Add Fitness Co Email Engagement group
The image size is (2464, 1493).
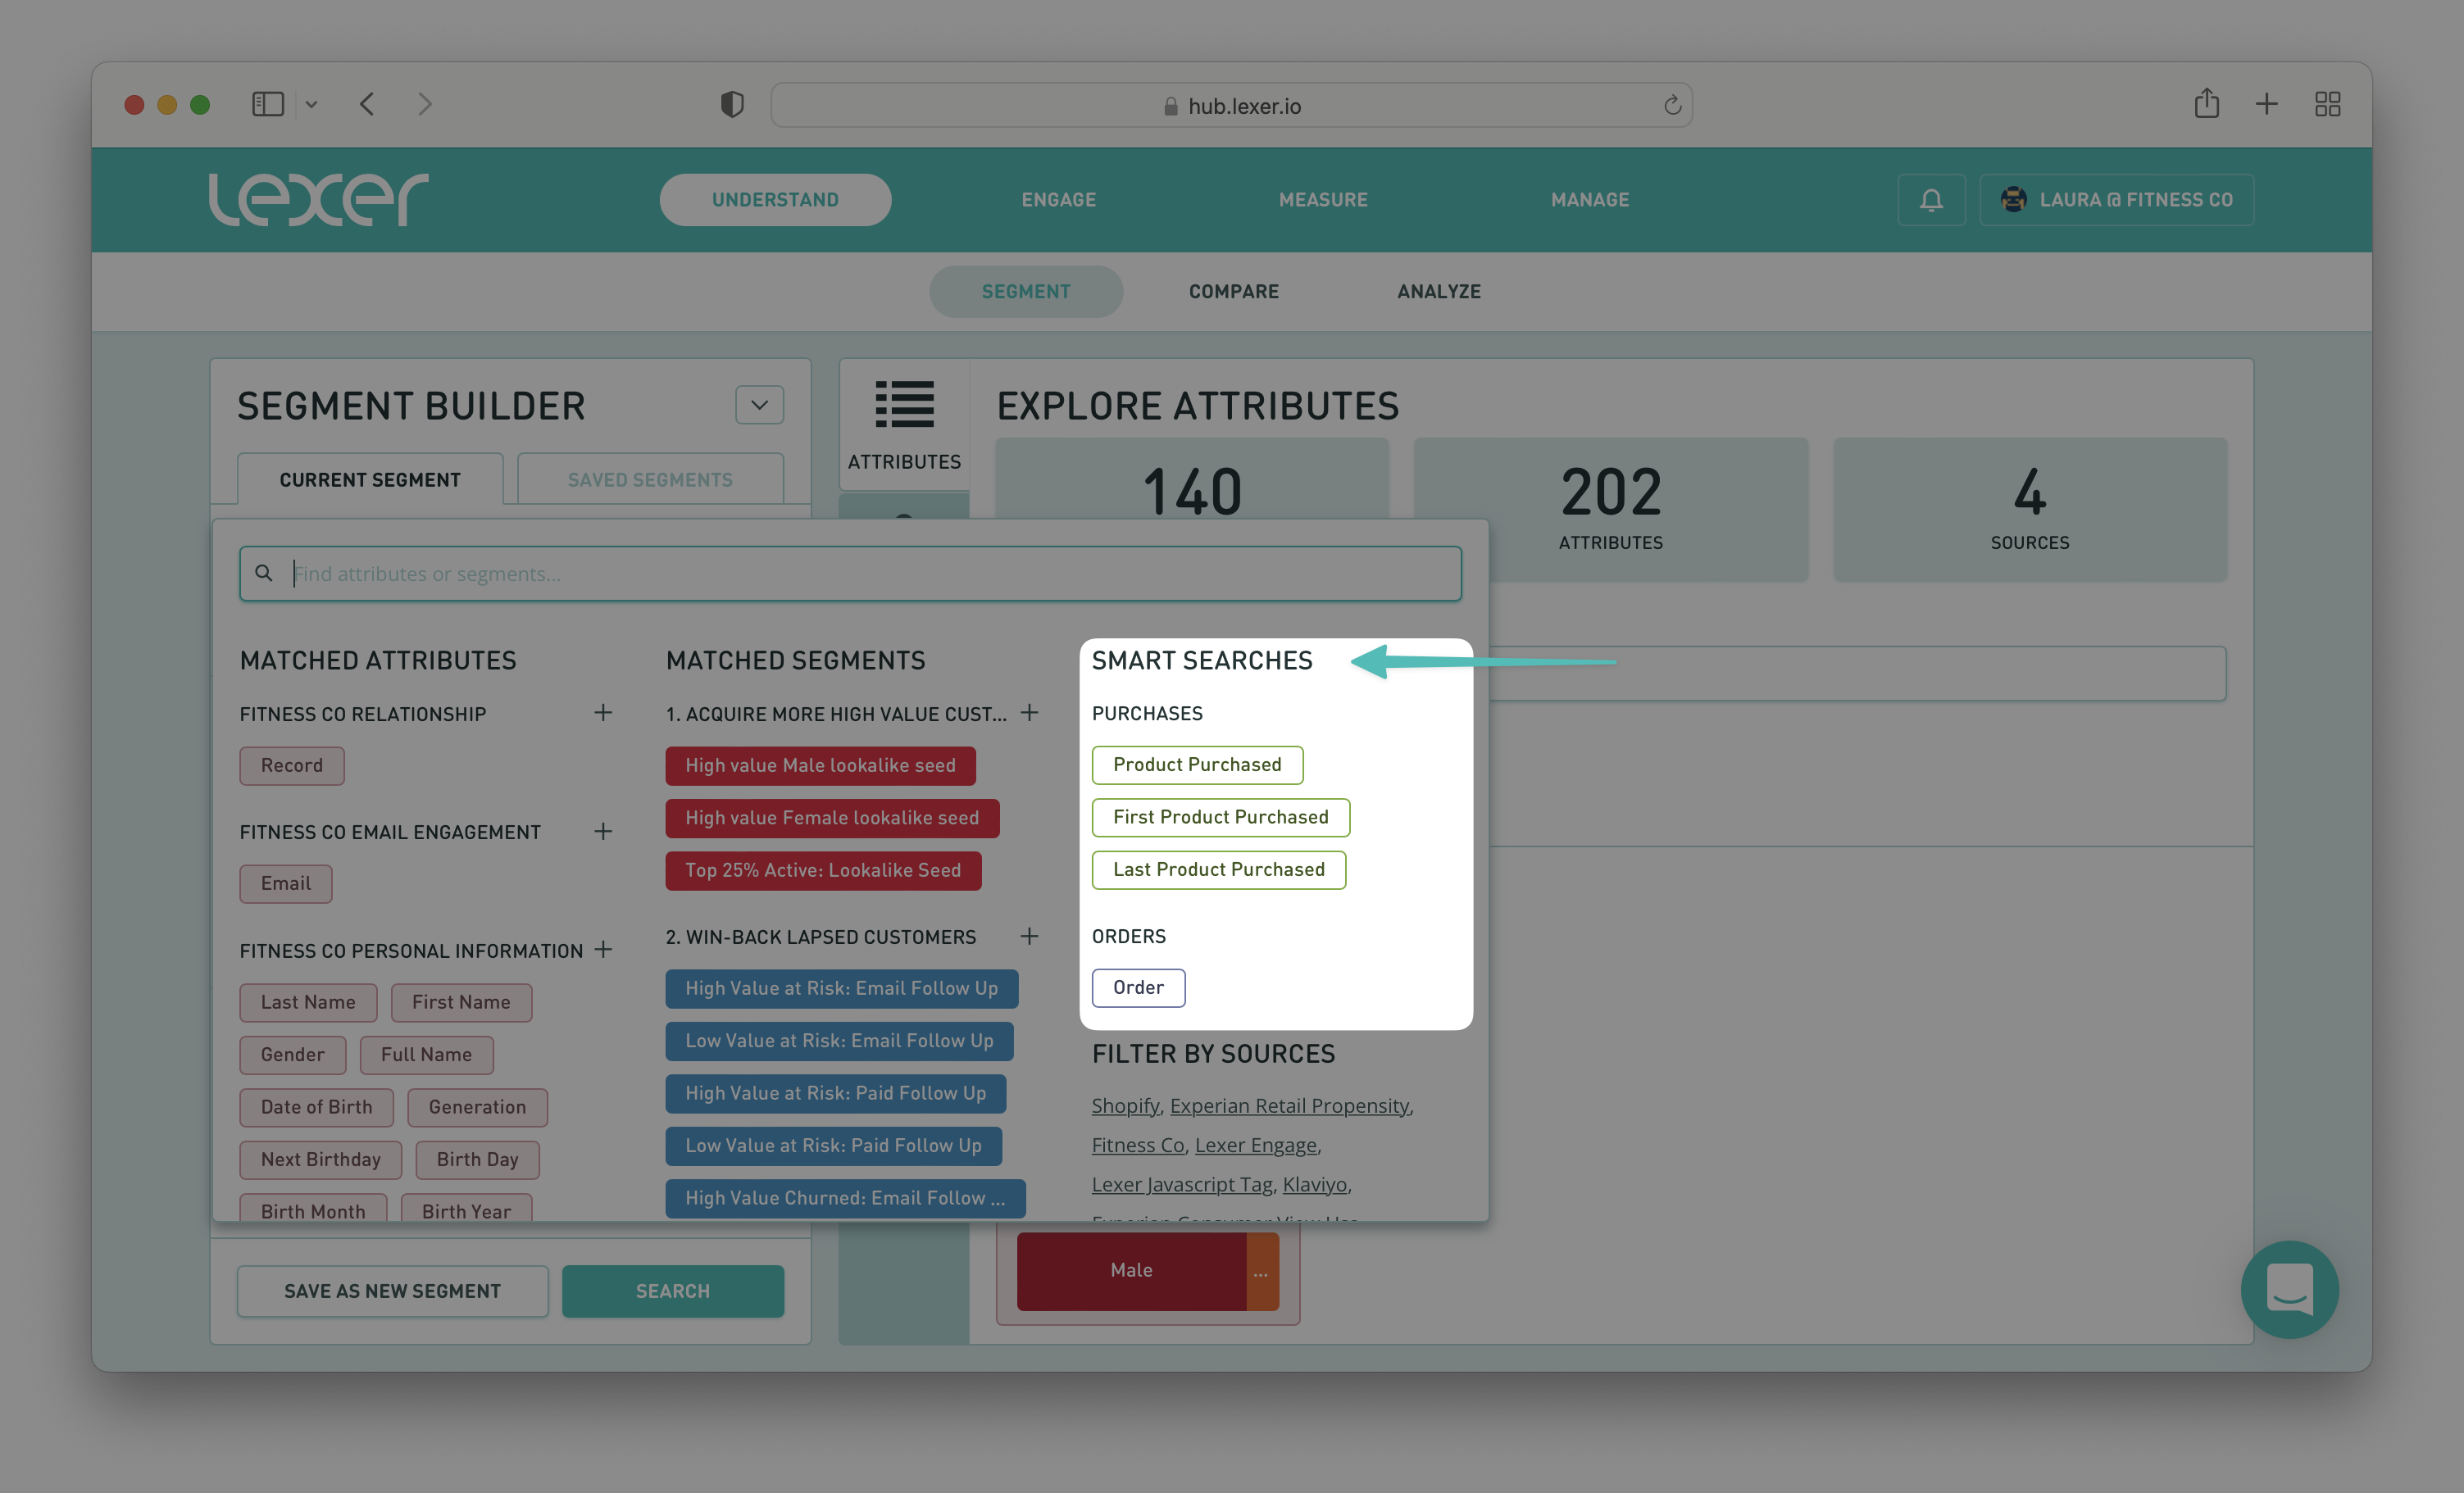pos(602,831)
